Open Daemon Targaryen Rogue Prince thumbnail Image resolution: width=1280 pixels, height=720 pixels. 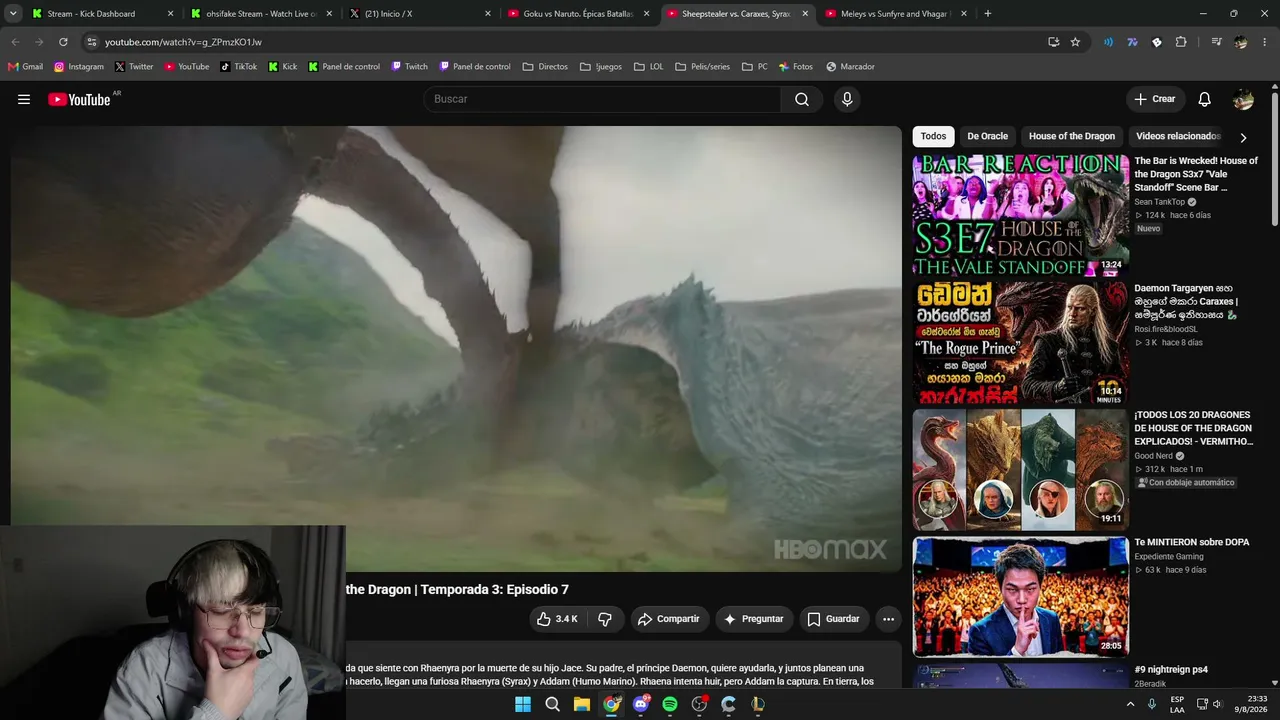(1020, 343)
